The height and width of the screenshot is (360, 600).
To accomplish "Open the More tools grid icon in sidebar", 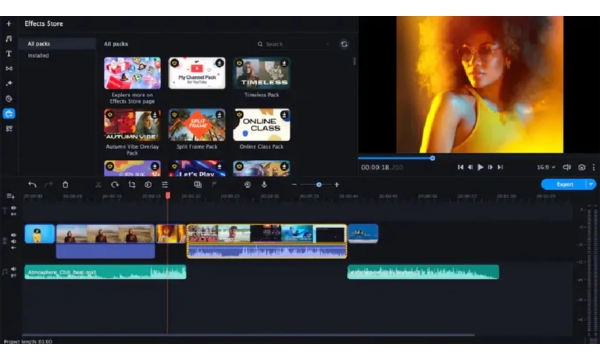I will pos(9,129).
